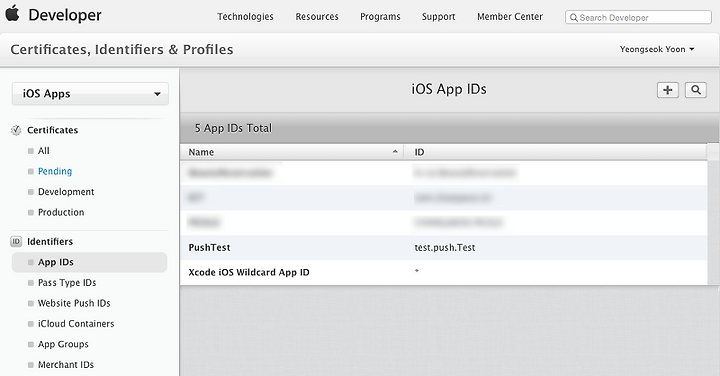Click the Apple logo icon
Image resolution: width=720 pixels, height=376 pixels.
(x=12, y=13)
